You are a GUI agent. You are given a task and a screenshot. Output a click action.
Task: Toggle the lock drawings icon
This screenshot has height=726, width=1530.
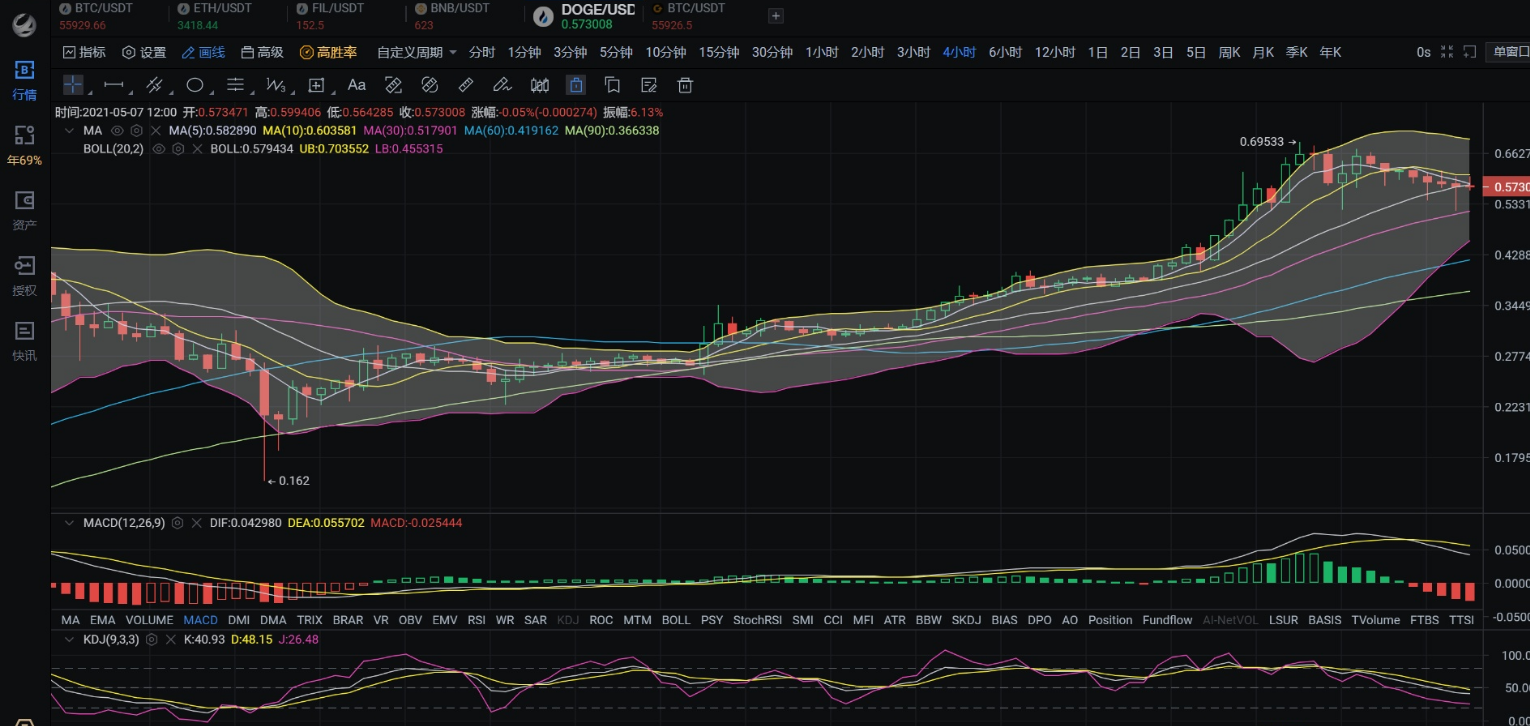[576, 85]
